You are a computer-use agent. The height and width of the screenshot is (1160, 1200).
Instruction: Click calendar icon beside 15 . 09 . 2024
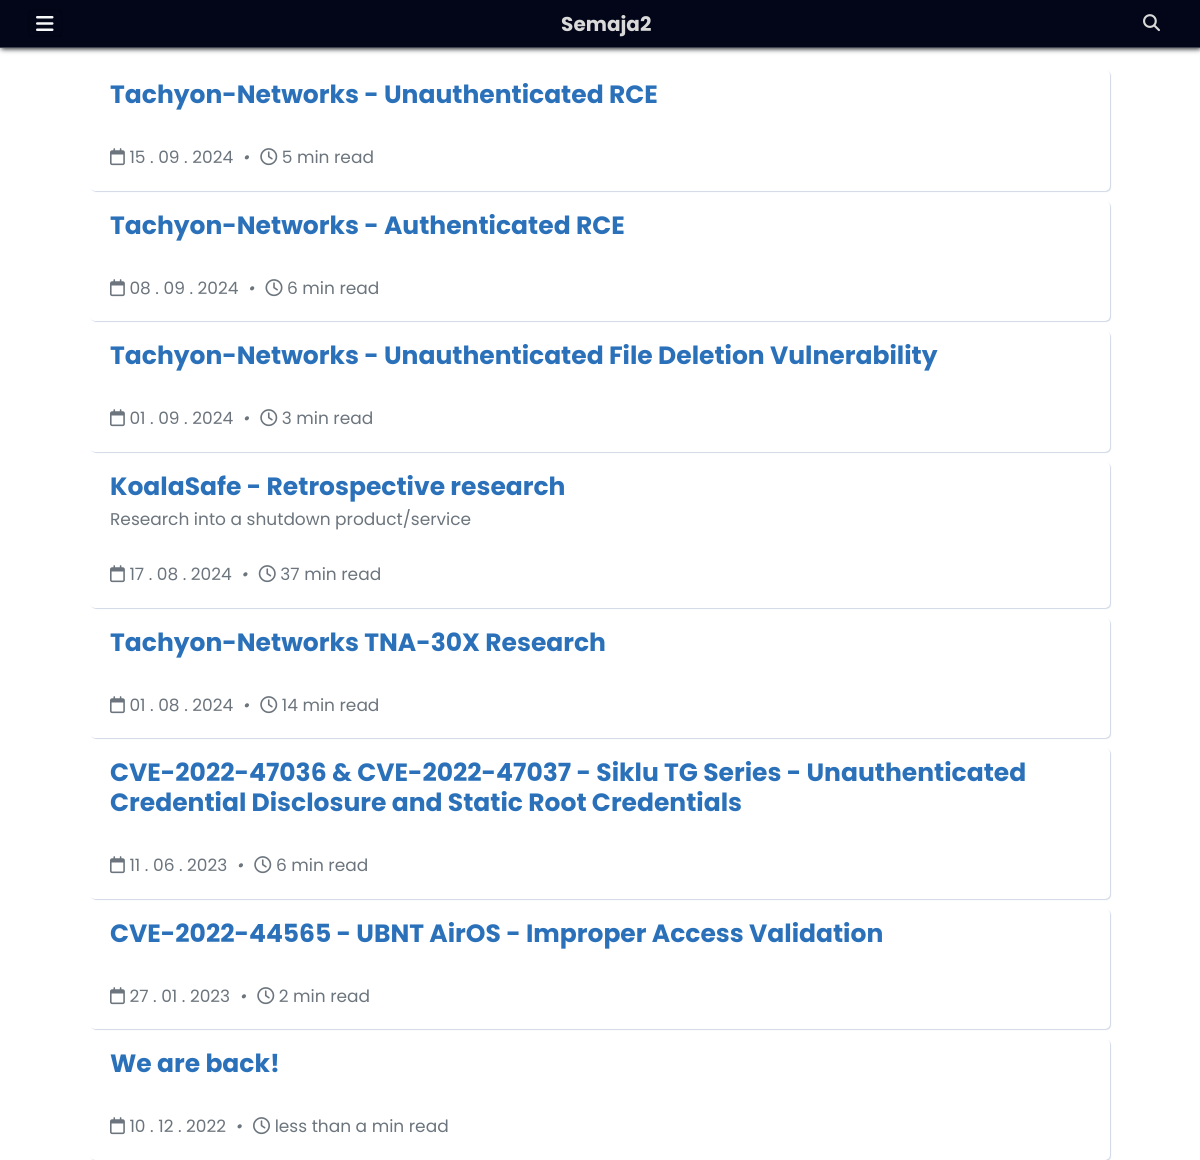pos(118,157)
